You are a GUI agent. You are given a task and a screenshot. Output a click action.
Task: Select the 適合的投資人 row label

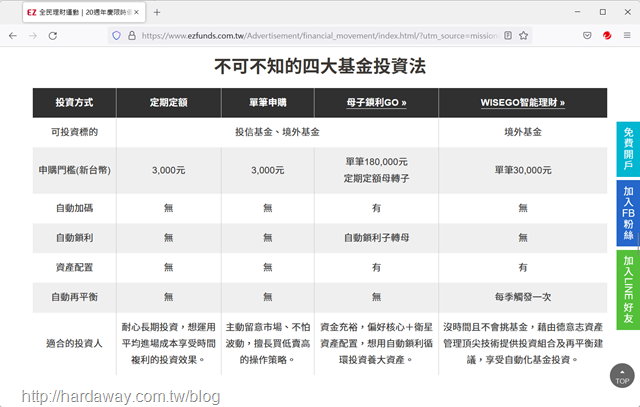pos(74,344)
